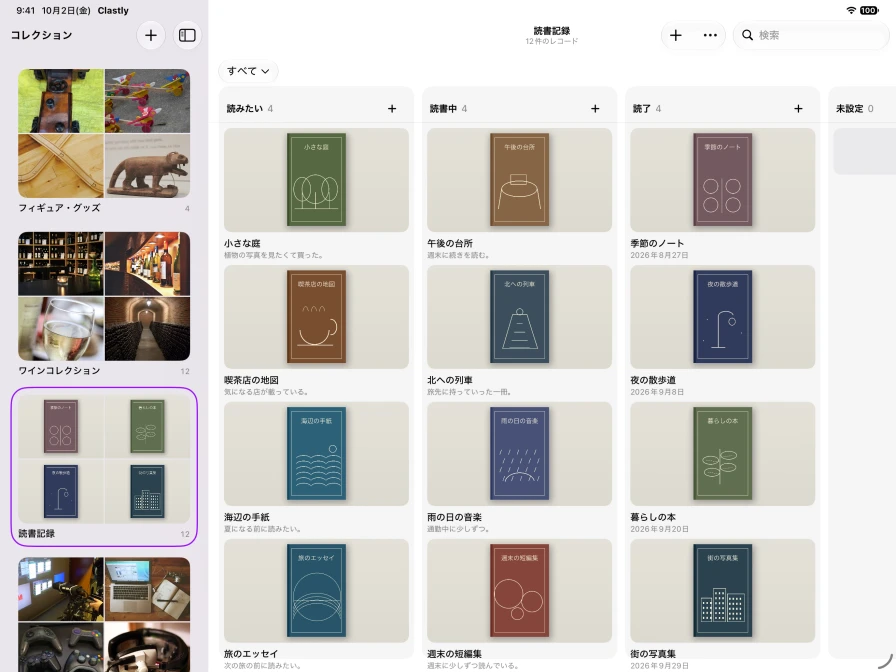896x672 pixels.
Task: Open the 週末の短編集 book cover
Action: (519, 590)
